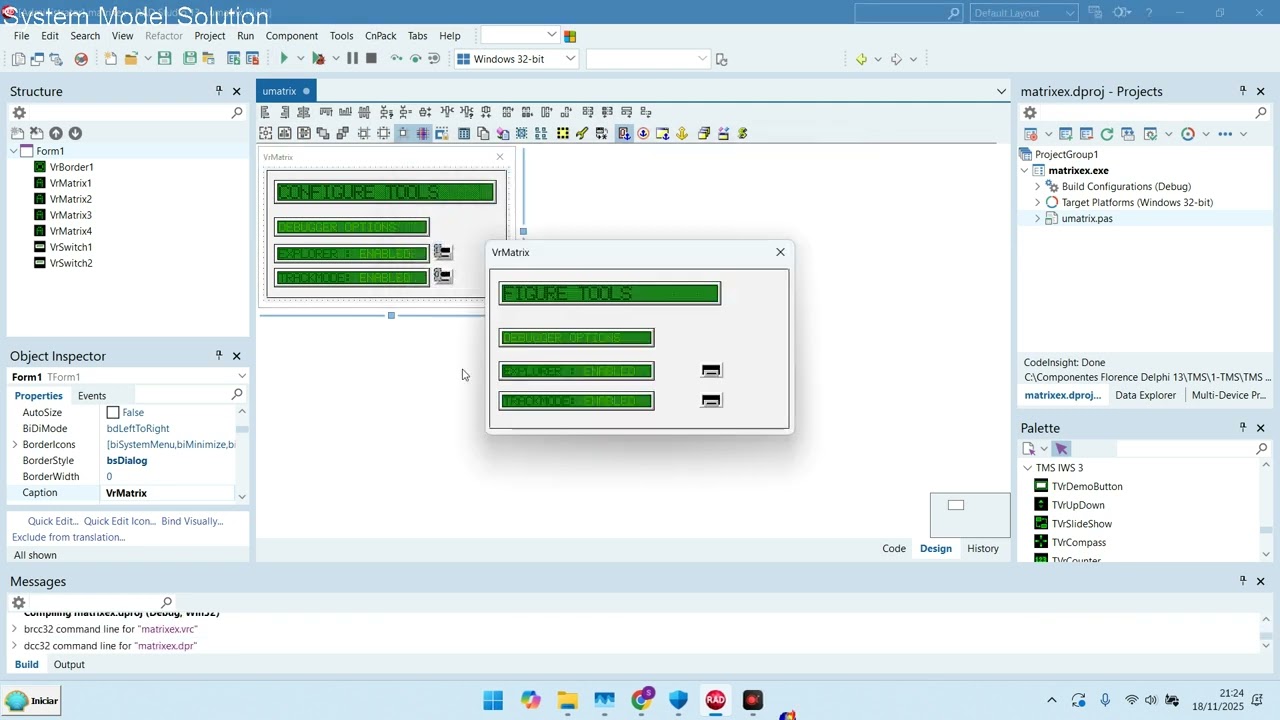
Task: Move down in Structure with down arrow
Action: pos(75,133)
